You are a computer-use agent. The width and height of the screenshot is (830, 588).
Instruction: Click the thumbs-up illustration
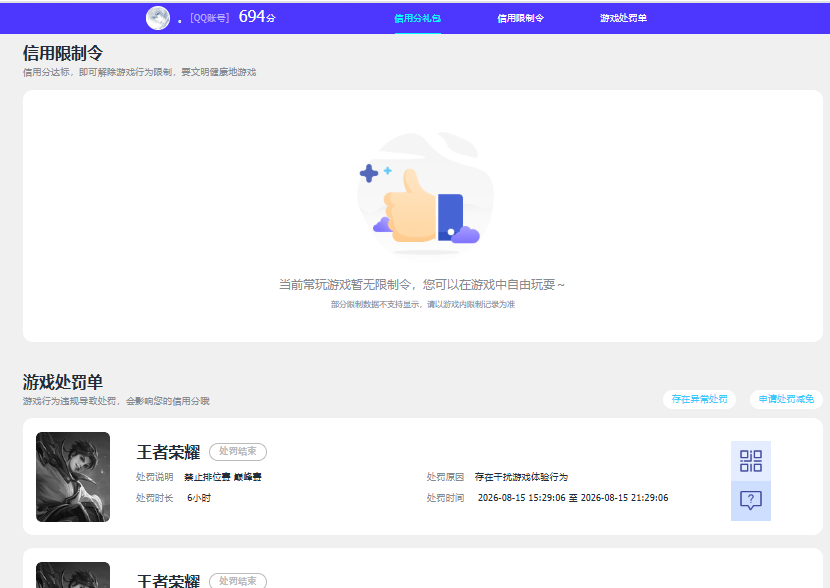(425, 194)
